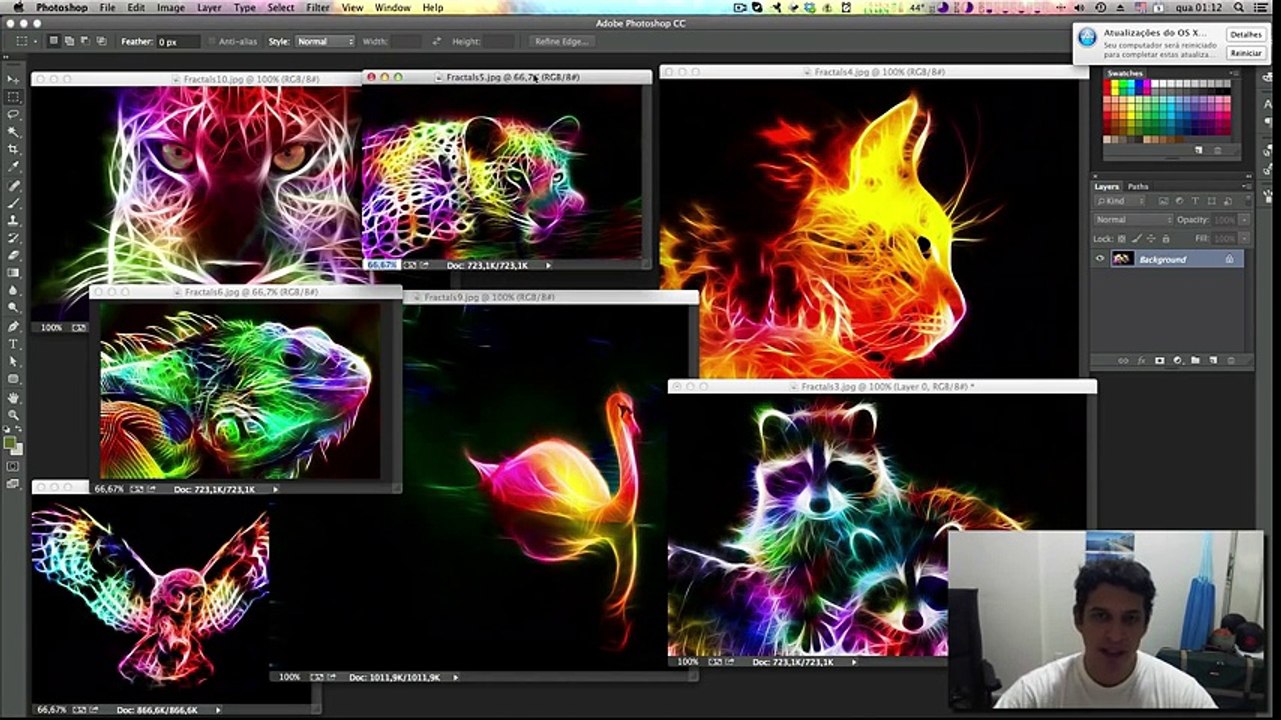Viewport: 1281px width, 720px height.
Task: Open the Opacity slider dropdown arrow
Action: [x=1244, y=220]
